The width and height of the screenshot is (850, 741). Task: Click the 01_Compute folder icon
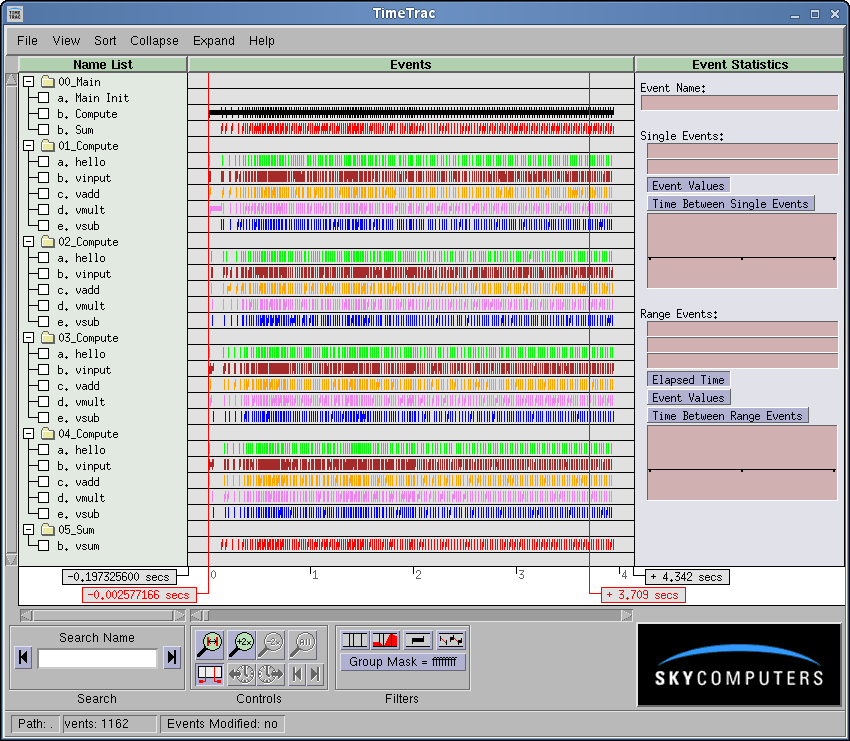[x=48, y=146]
